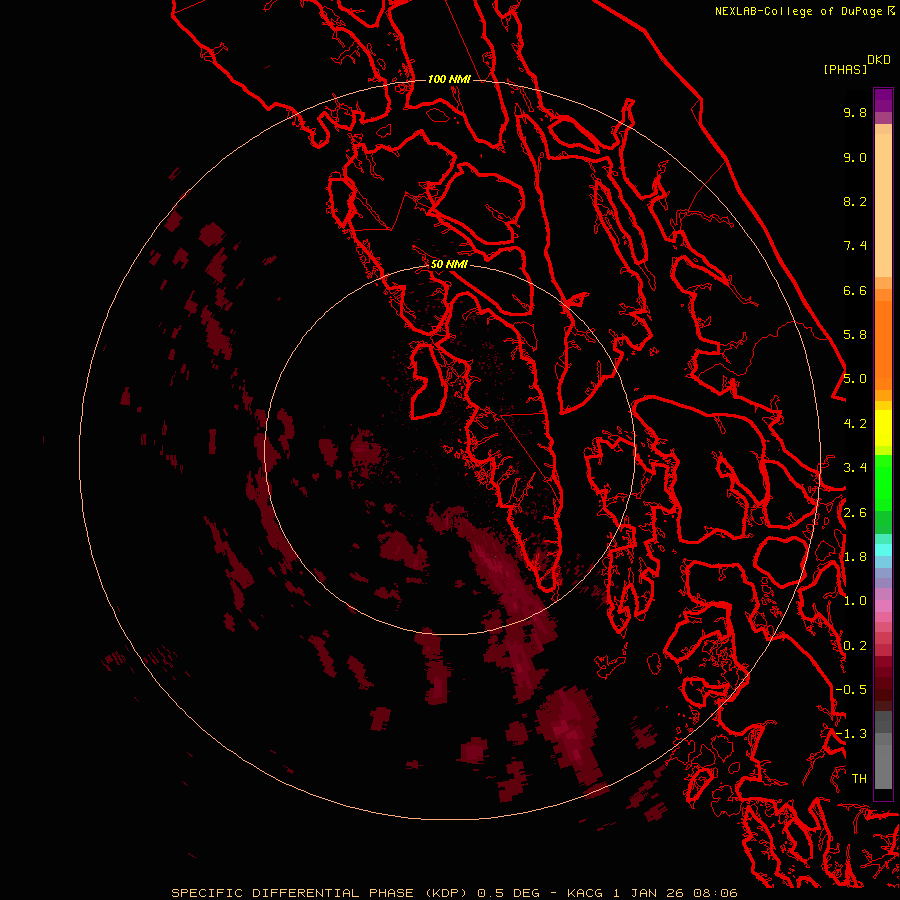Click the 4.2 legend value

click(855, 424)
